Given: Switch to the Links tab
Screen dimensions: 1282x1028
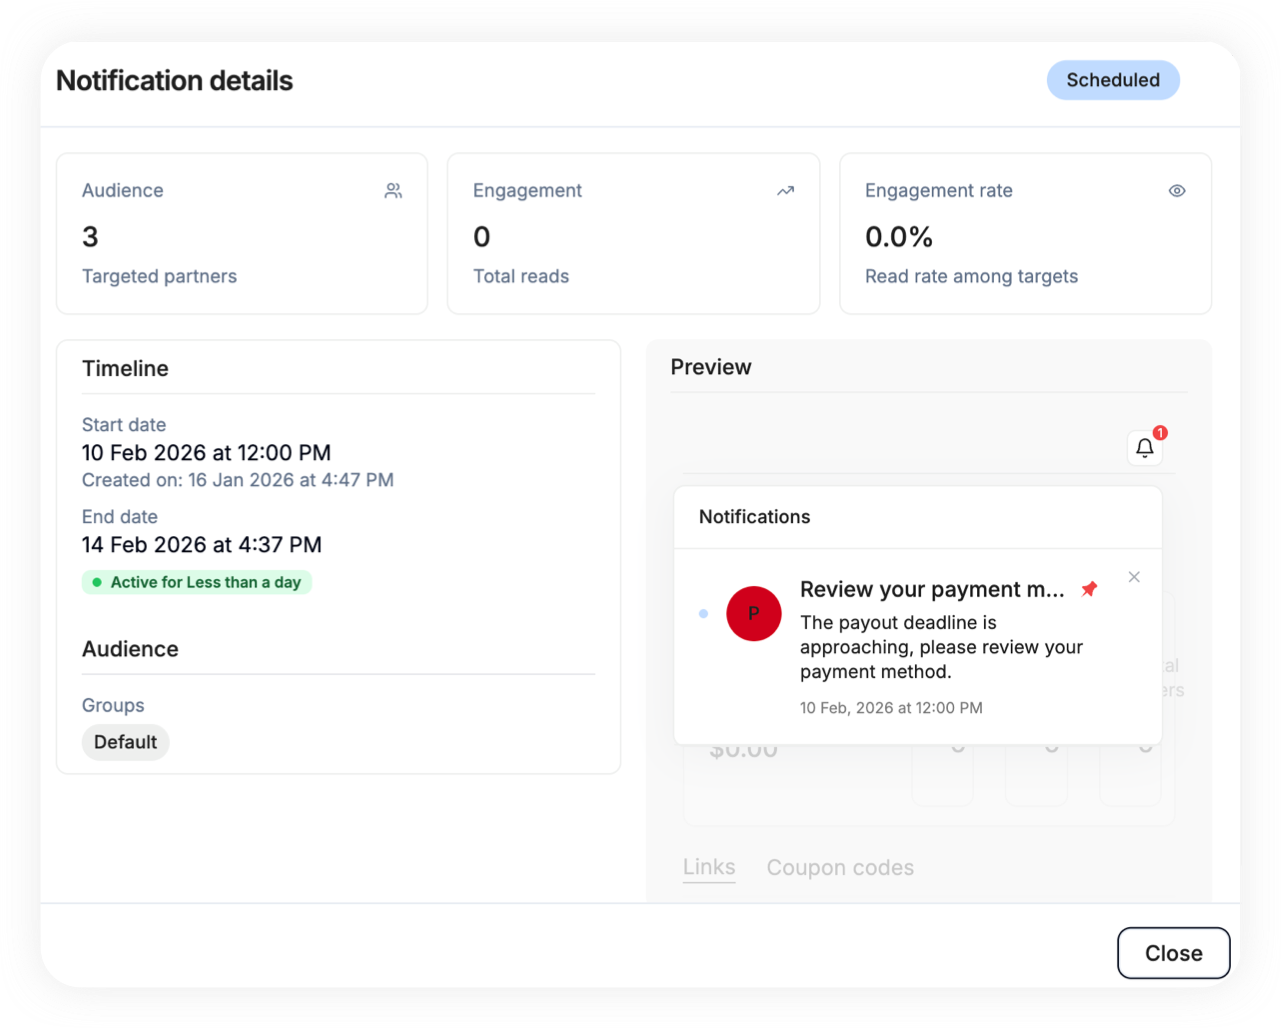Looking at the screenshot, I should coord(709,867).
